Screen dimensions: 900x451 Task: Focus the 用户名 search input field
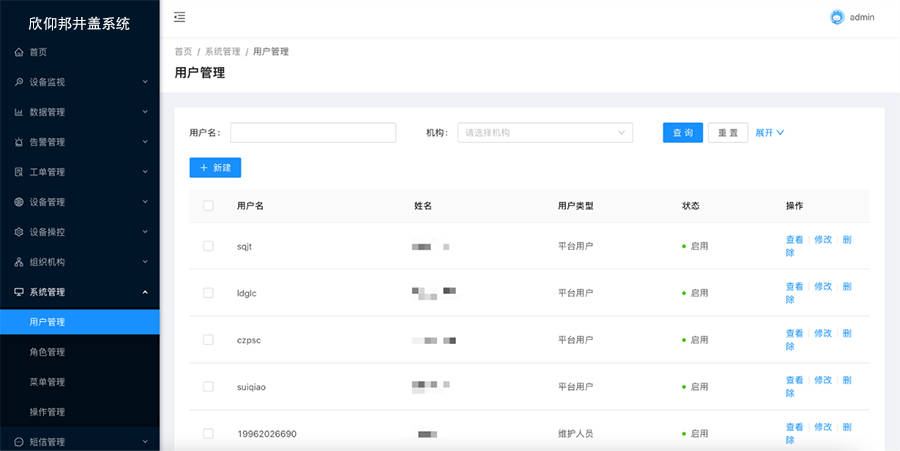[x=313, y=133]
